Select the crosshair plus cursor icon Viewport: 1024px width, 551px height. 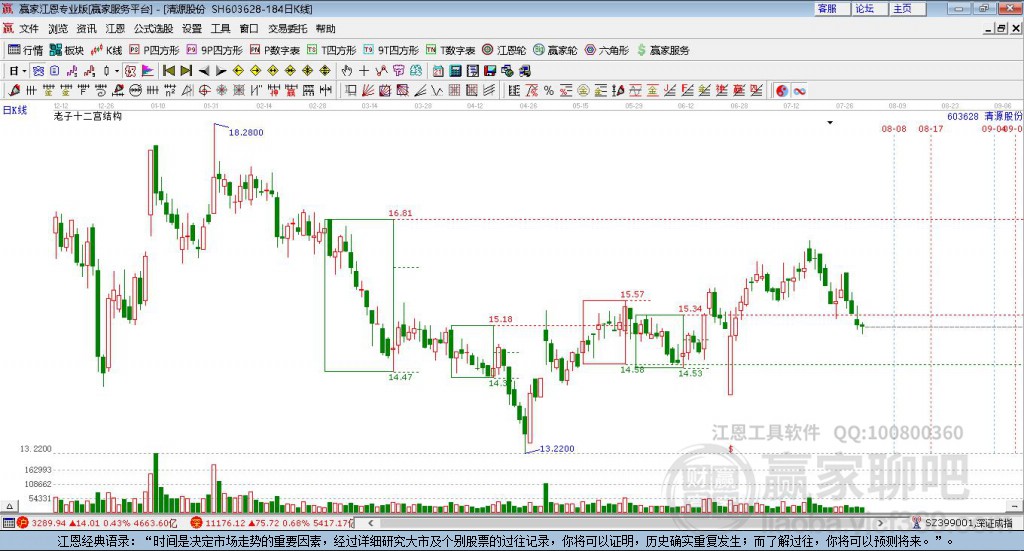pos(364,71)
